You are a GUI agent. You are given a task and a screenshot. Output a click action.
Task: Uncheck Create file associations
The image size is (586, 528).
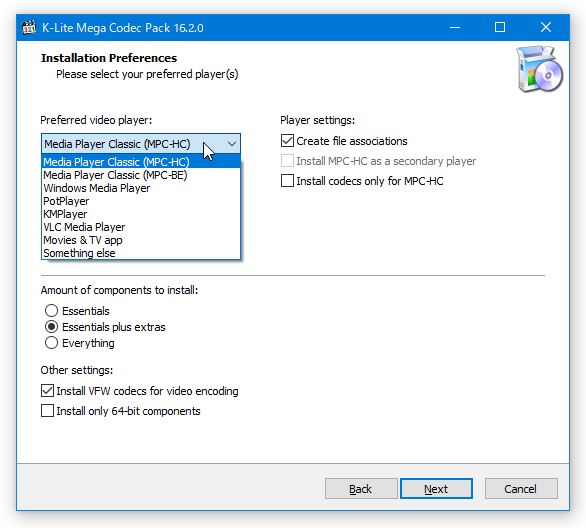[287, 141]
